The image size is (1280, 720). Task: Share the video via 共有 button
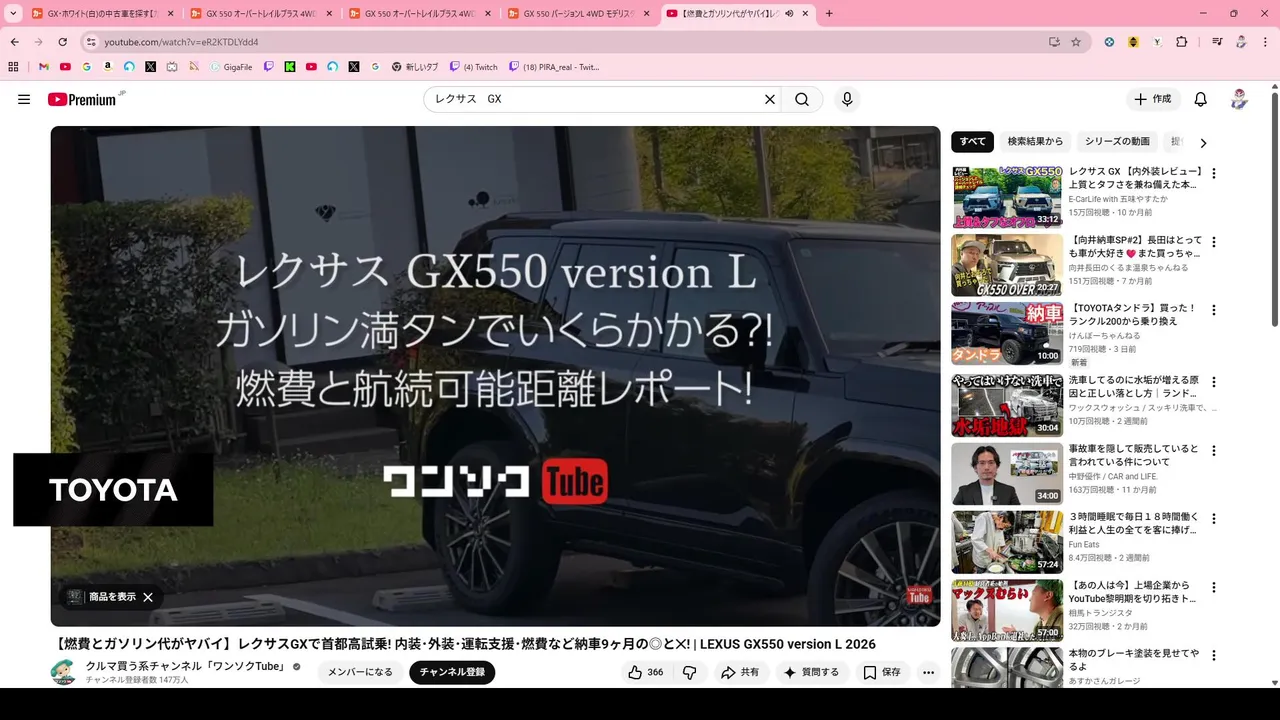pos(741,672)
